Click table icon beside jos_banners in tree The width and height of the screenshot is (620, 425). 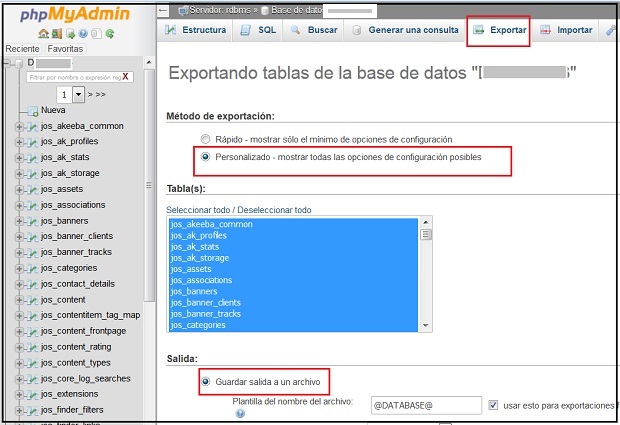click(32, 221)
